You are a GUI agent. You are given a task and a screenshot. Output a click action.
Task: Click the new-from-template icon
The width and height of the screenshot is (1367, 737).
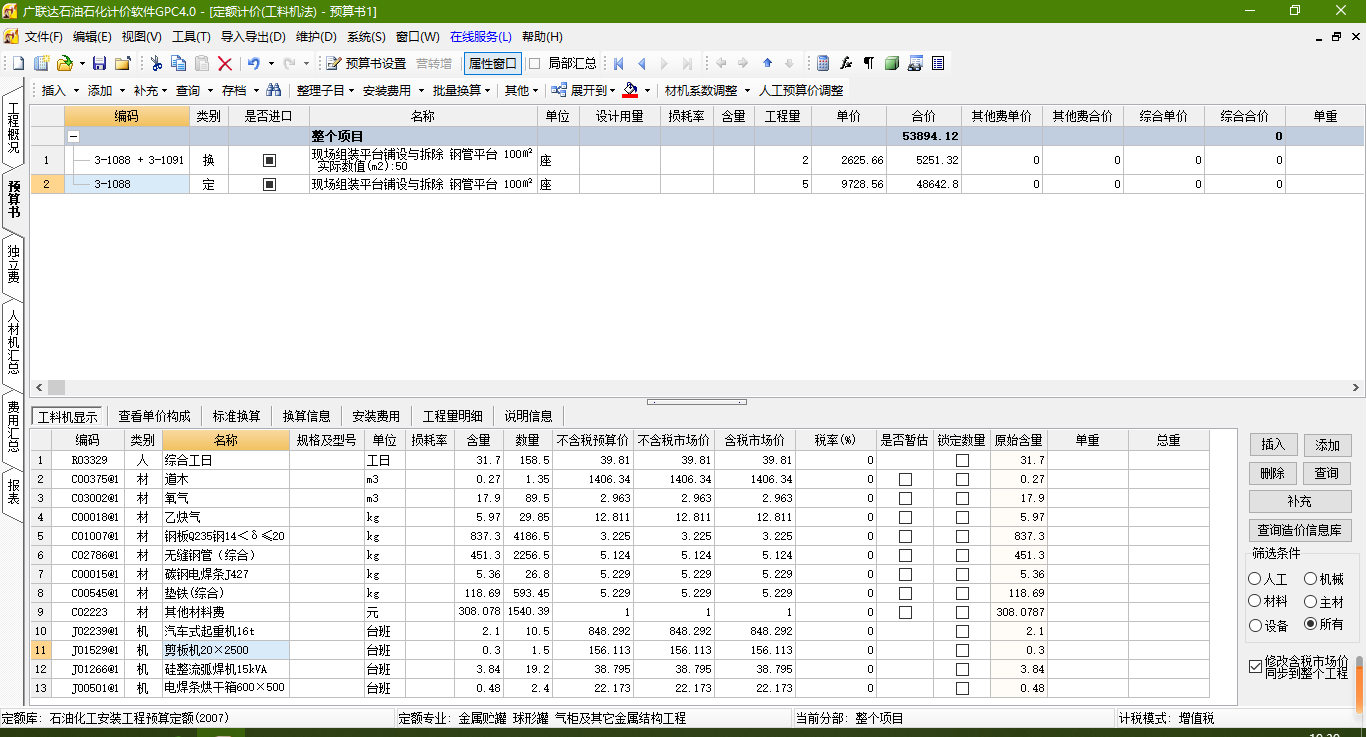(x=41, y=63)
